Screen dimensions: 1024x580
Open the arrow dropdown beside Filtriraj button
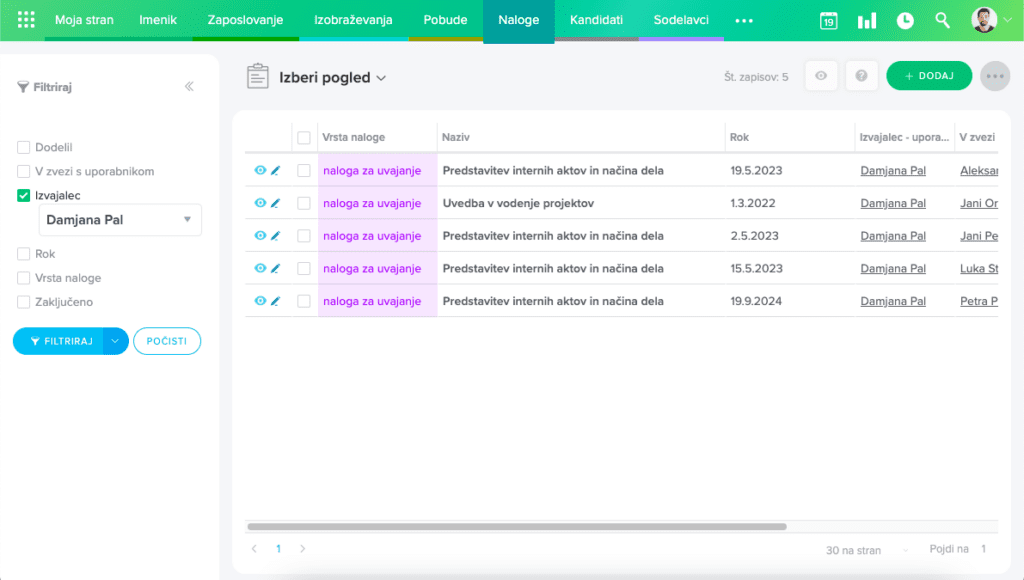coord(116,341)
